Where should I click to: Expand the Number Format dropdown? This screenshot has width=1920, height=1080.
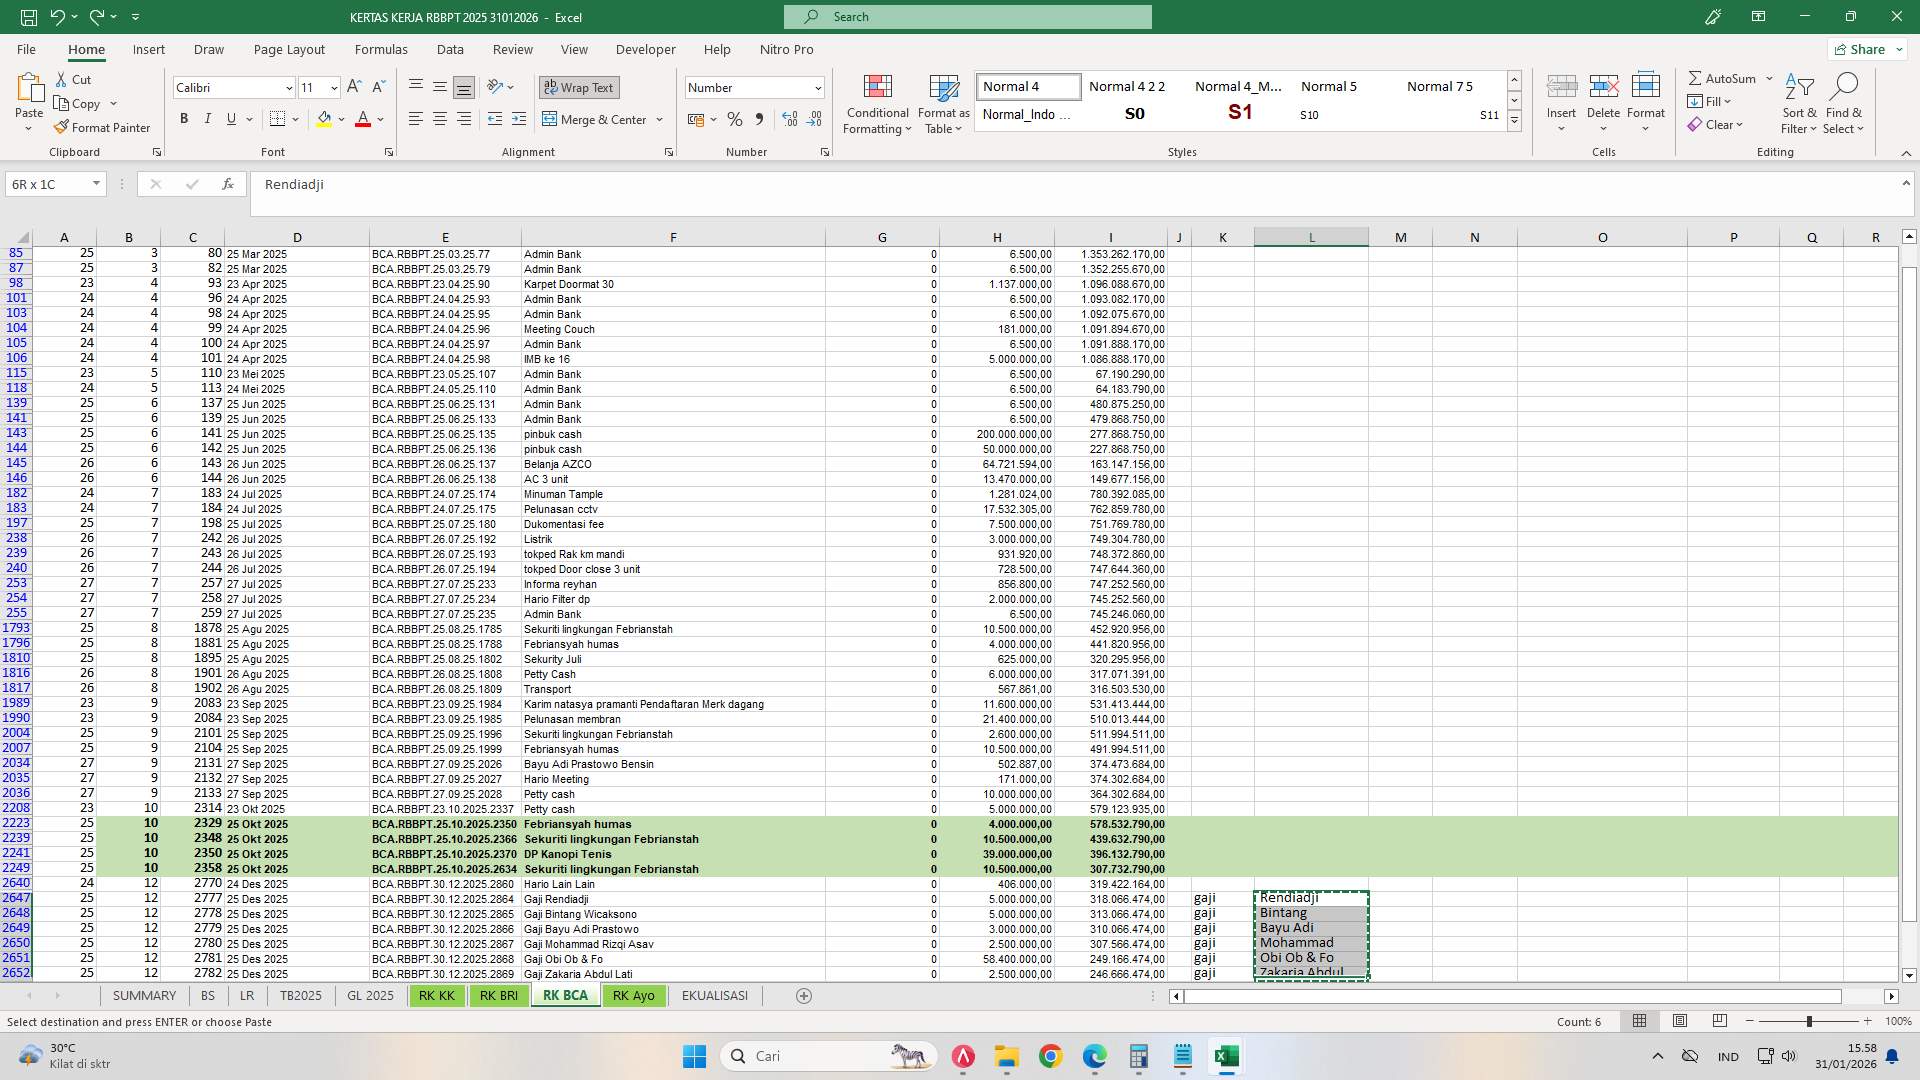[816, 87]
